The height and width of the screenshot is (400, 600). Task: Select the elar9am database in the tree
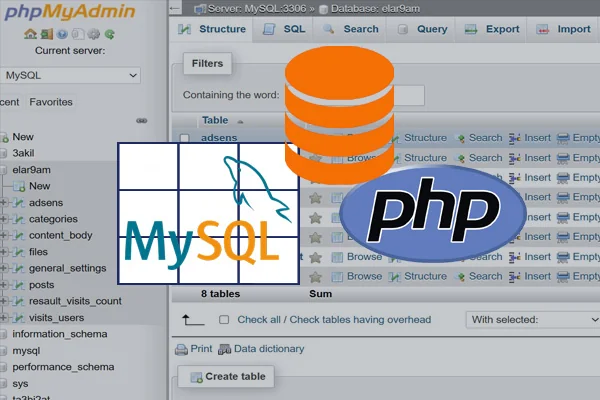[x=31, y=170]
